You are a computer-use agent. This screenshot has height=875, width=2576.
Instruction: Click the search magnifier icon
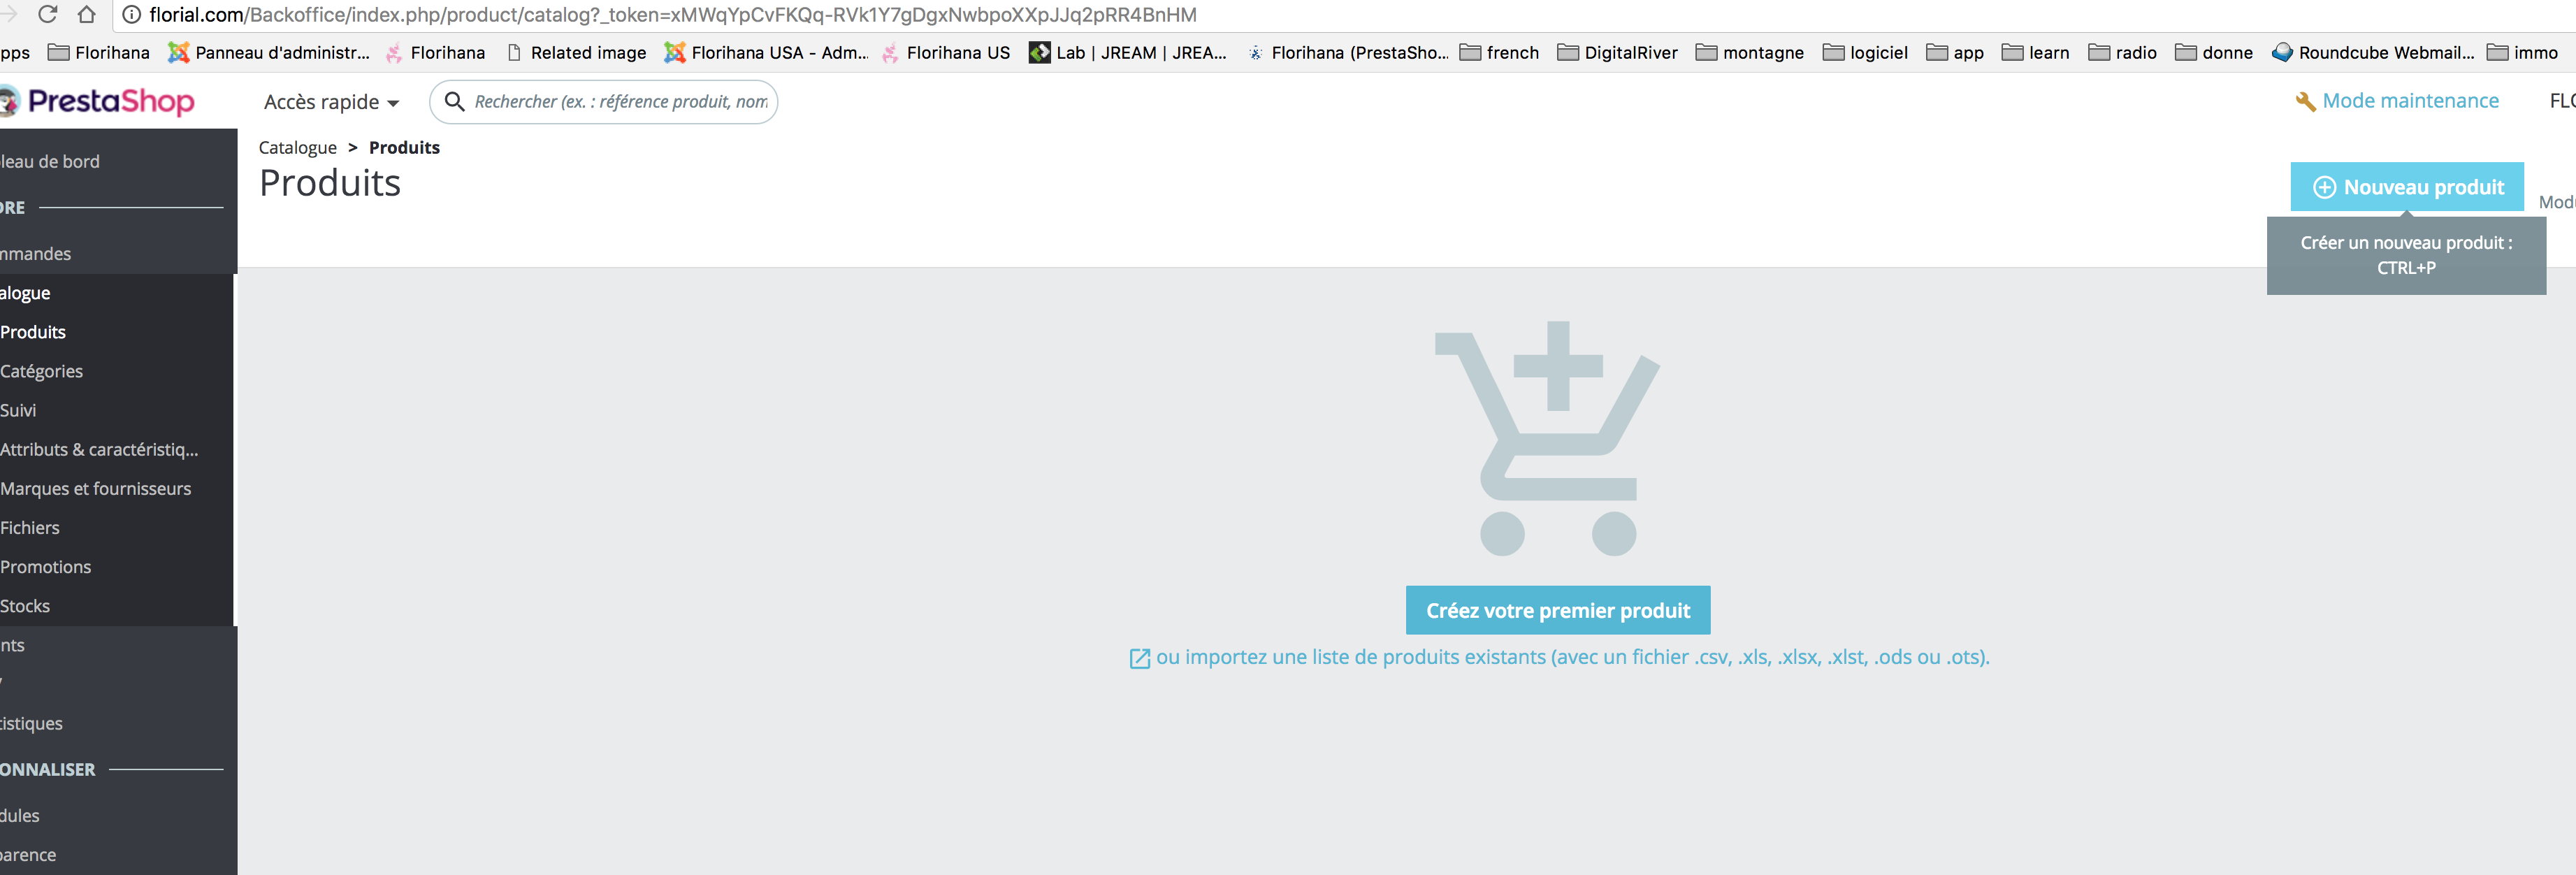(454, 101)
